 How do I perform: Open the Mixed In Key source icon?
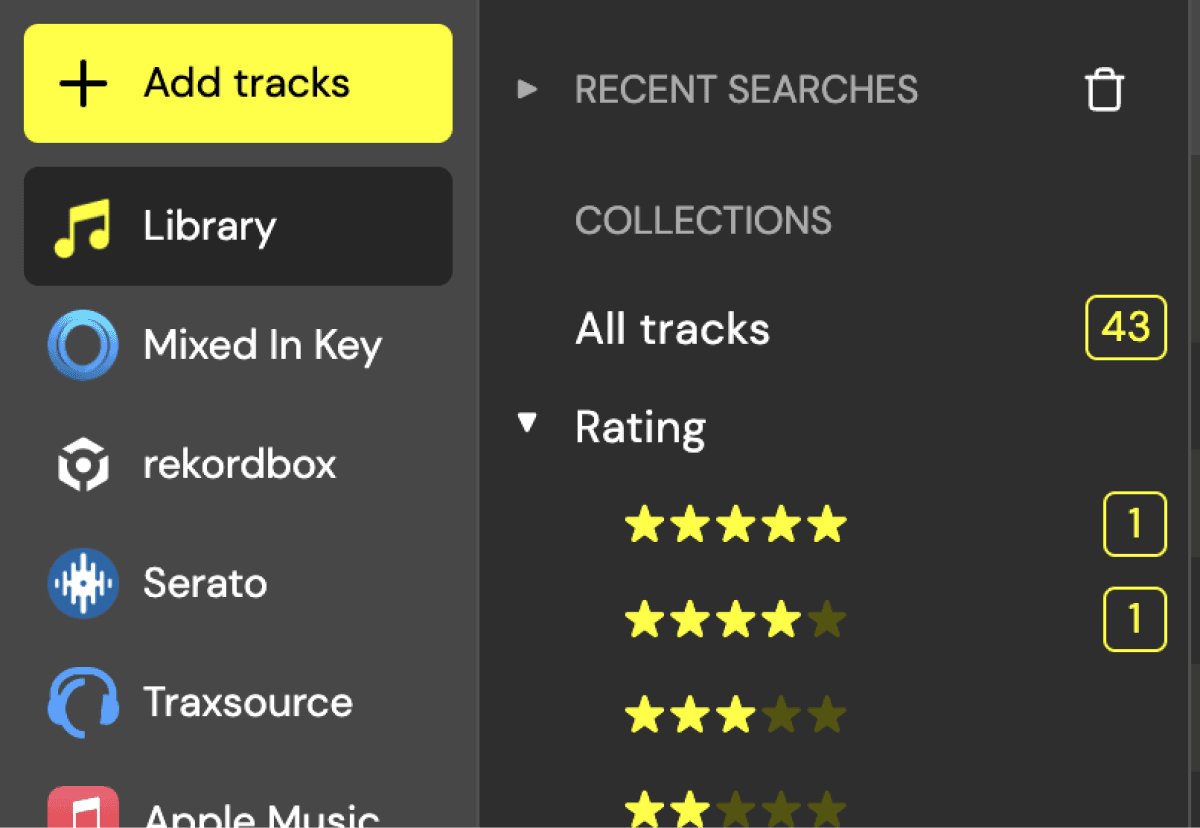pyautogui.click(x=83, y=345)
